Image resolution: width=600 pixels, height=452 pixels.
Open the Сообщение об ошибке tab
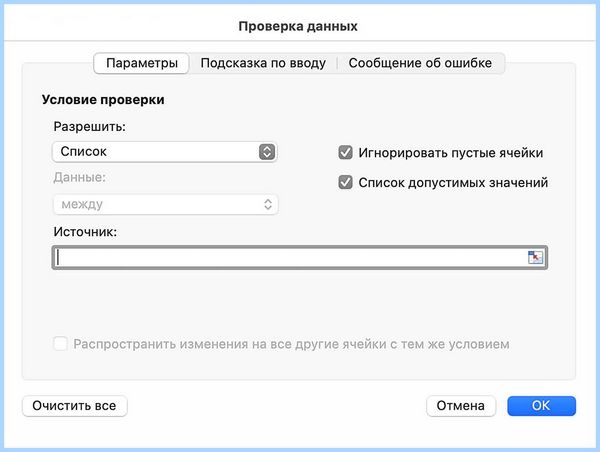point(420,63)
